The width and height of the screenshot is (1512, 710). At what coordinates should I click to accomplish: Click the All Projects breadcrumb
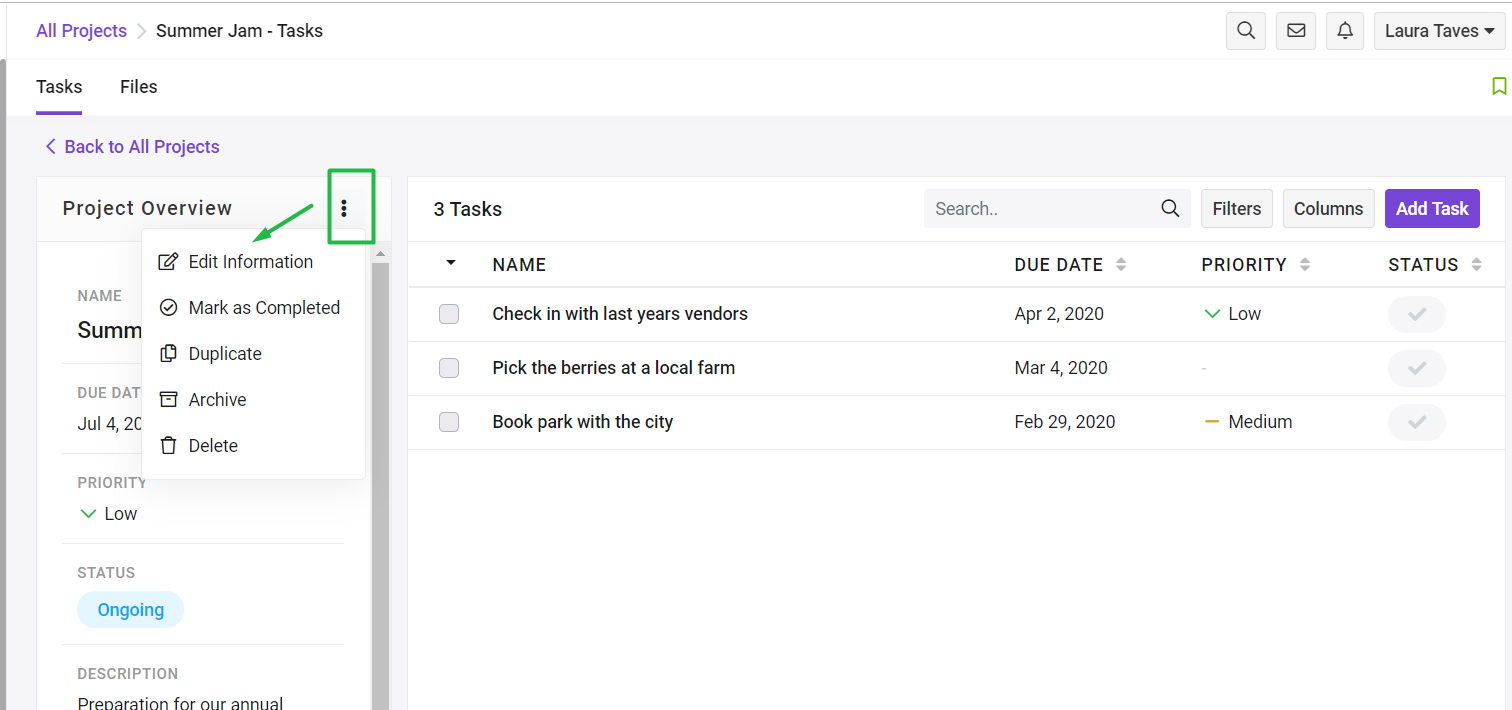(81, 31)
